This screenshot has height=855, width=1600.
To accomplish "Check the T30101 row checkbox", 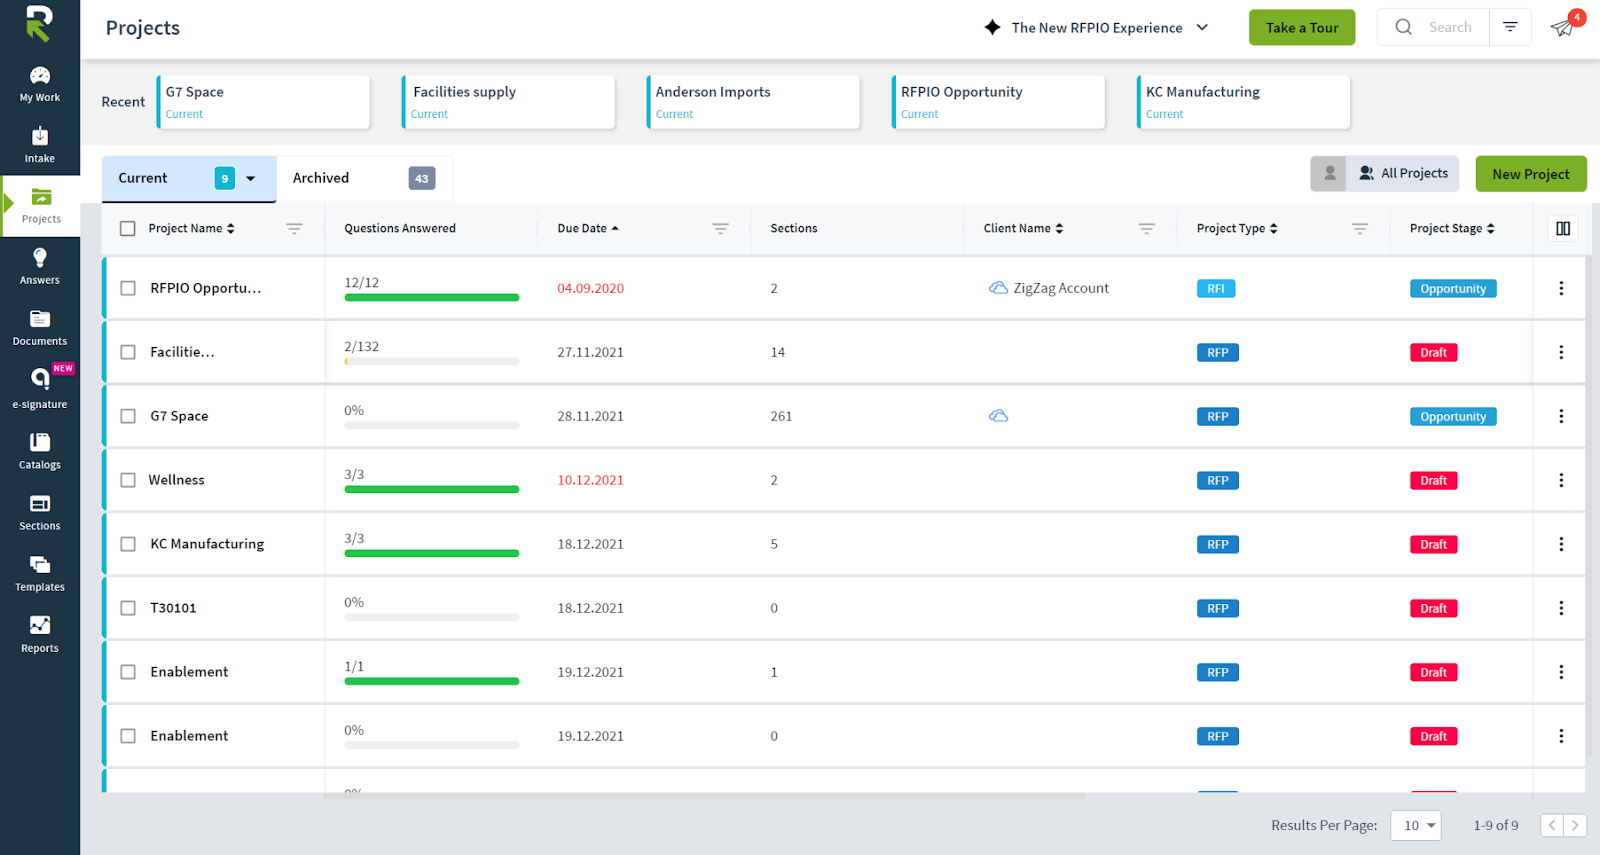I will 128,608.
